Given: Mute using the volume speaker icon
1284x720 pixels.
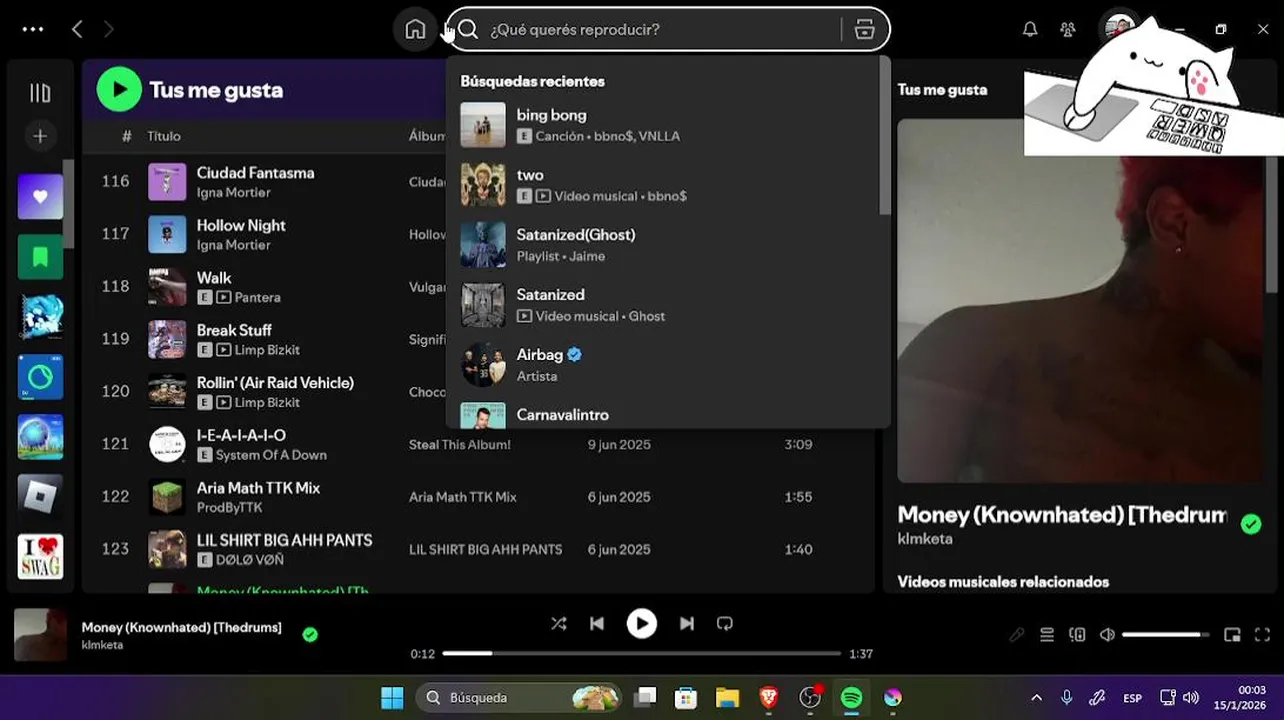Looking at the screenshot, I should tap(1107, 635).
